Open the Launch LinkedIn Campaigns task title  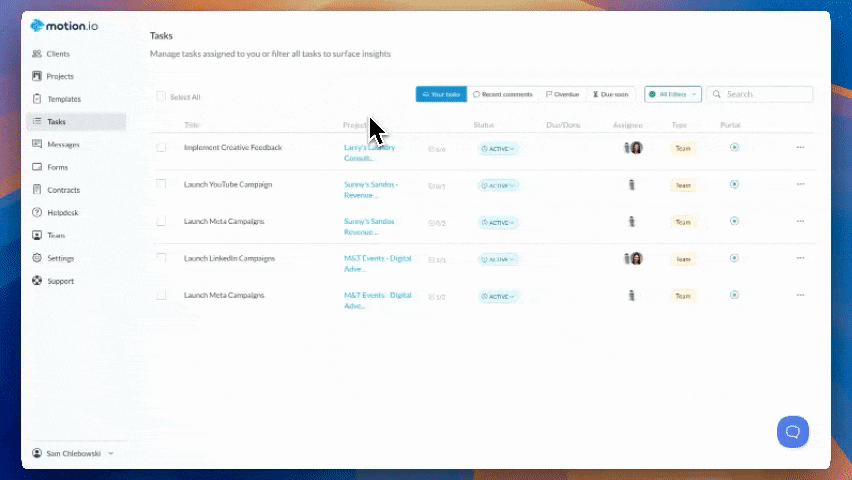tap(229, 258)
